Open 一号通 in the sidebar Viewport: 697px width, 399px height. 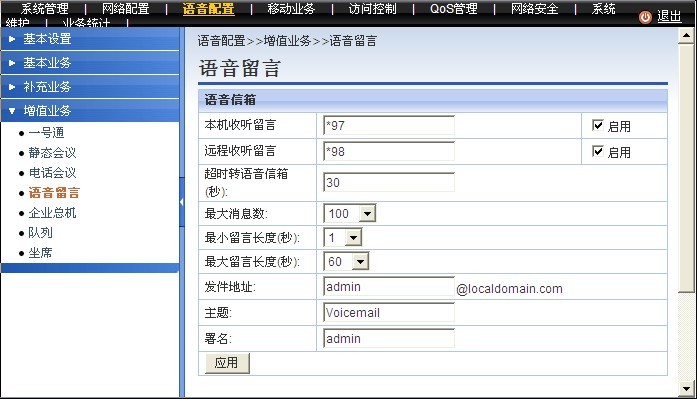tap(46, 133)
